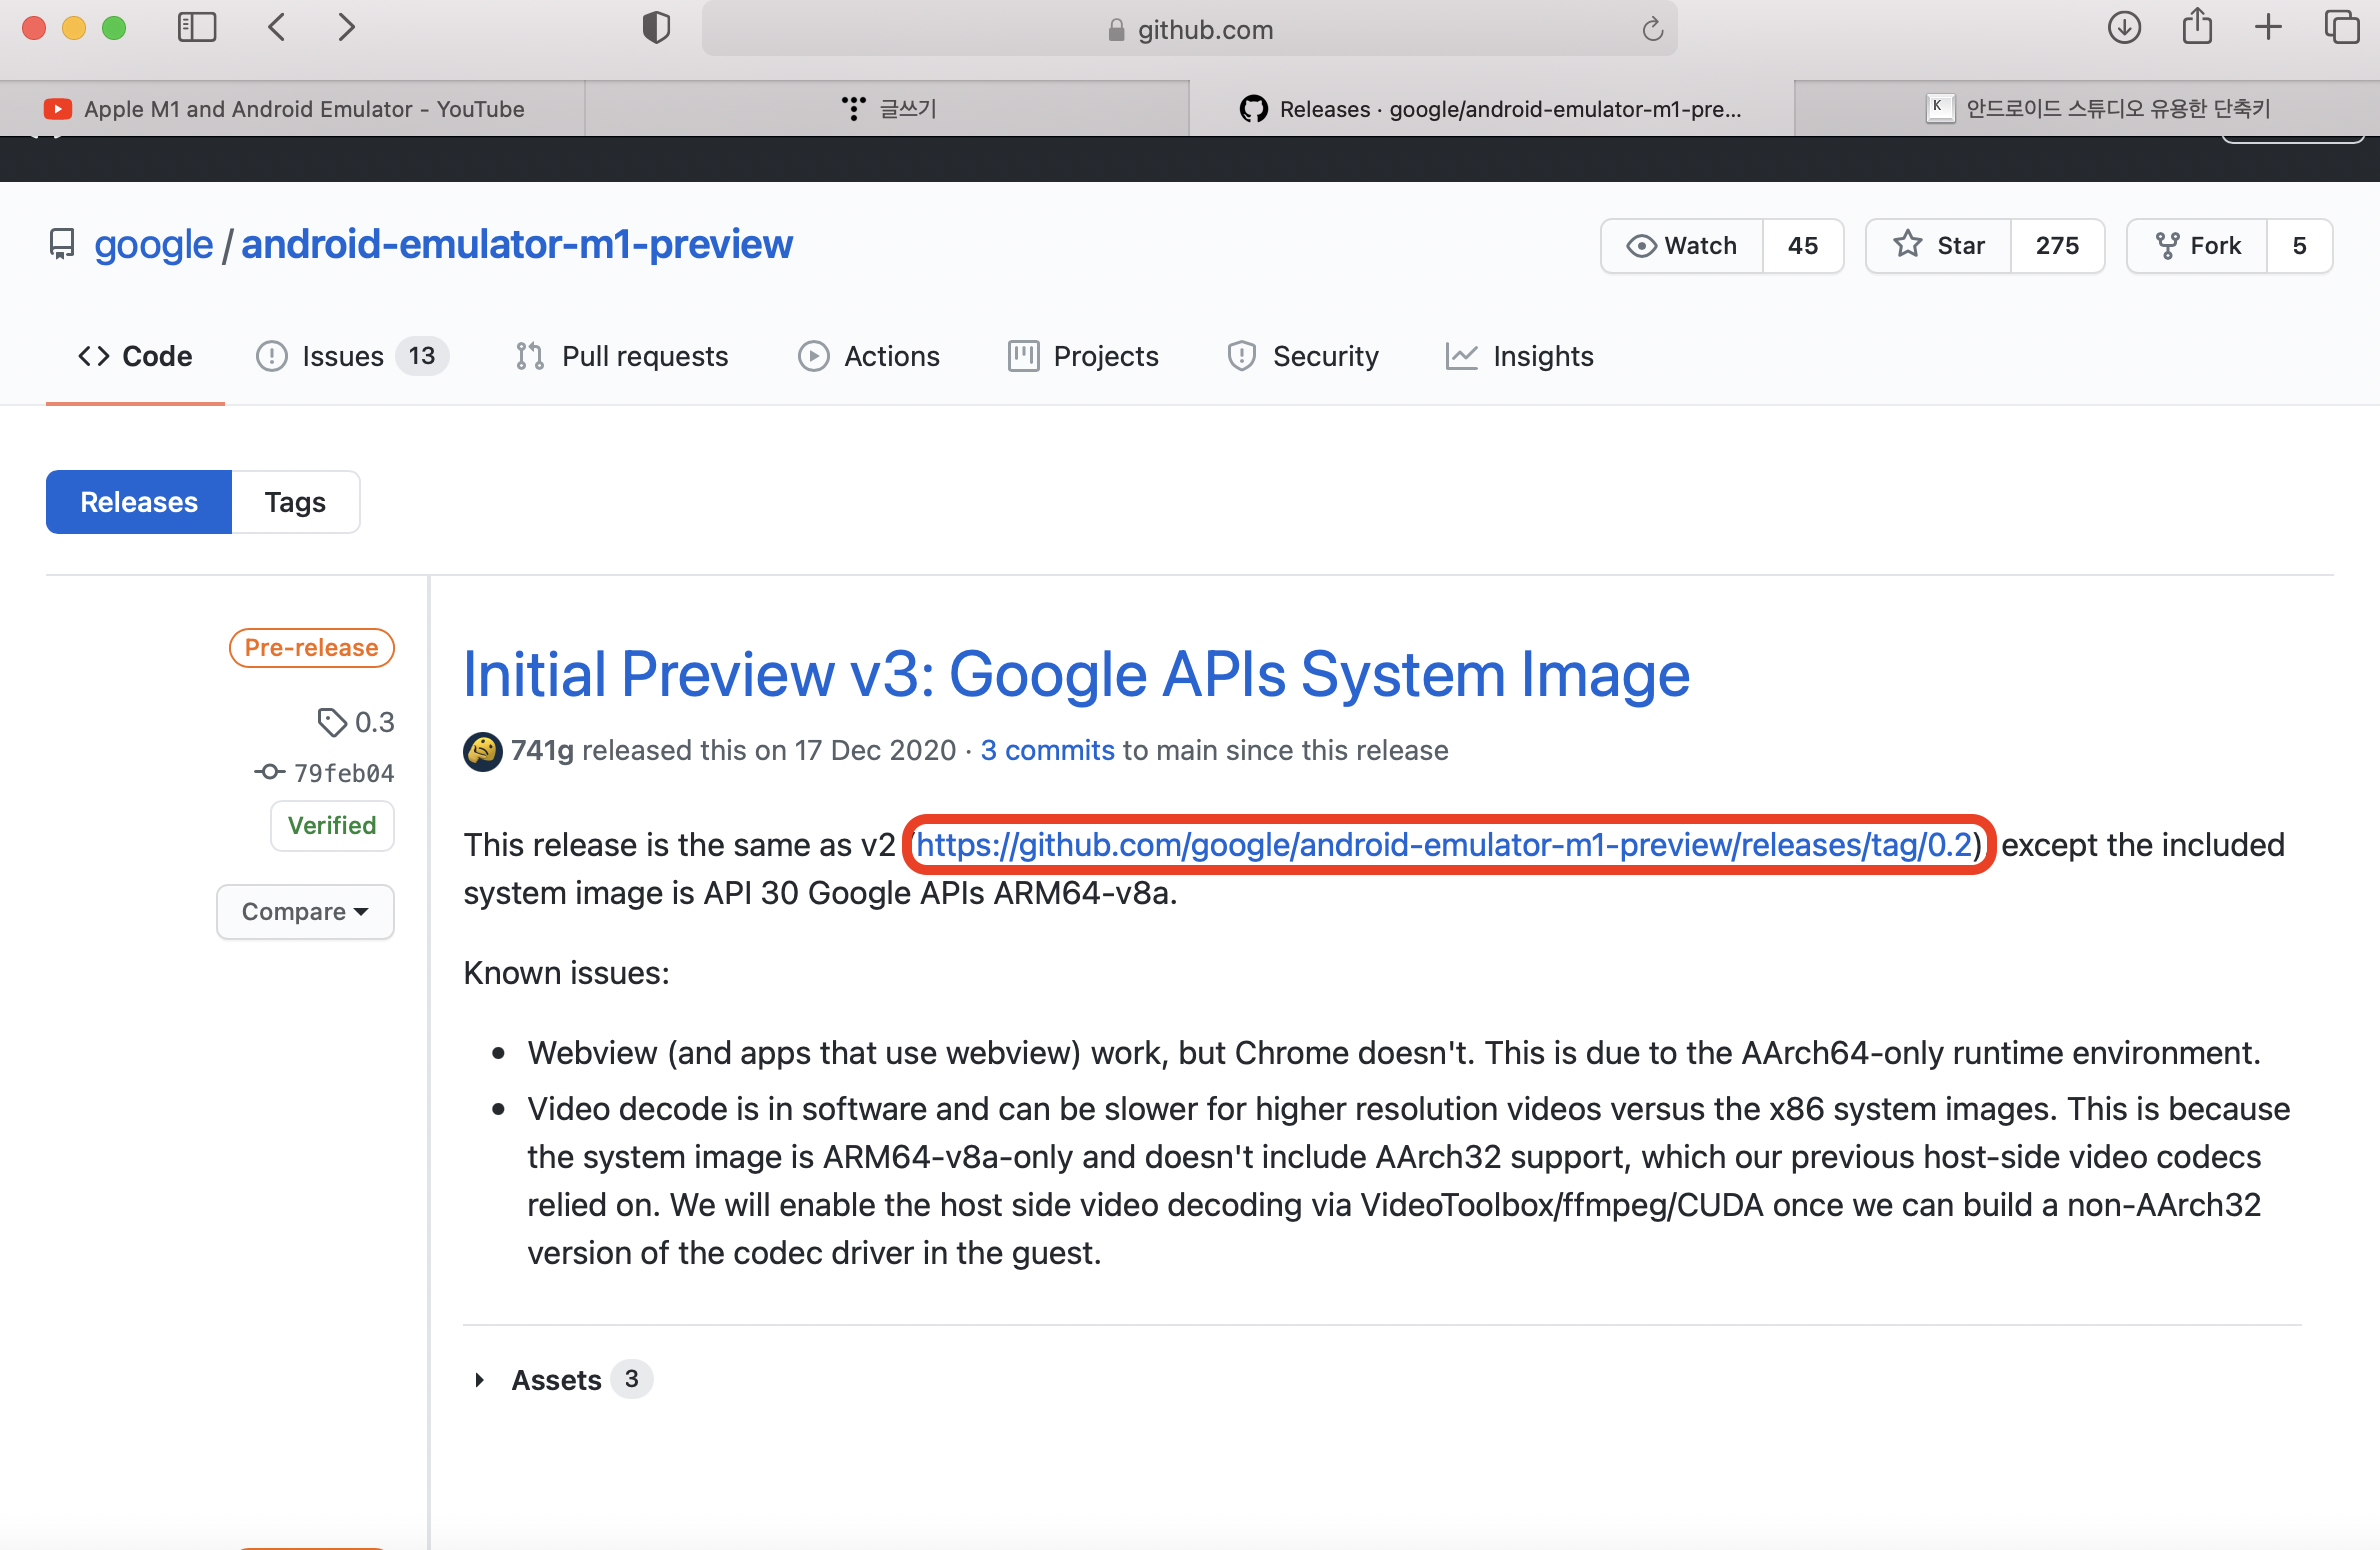2380x1550 pixels.
Task: Open the Issues tab
Action: pyautogui.click(x=342, y=357)
